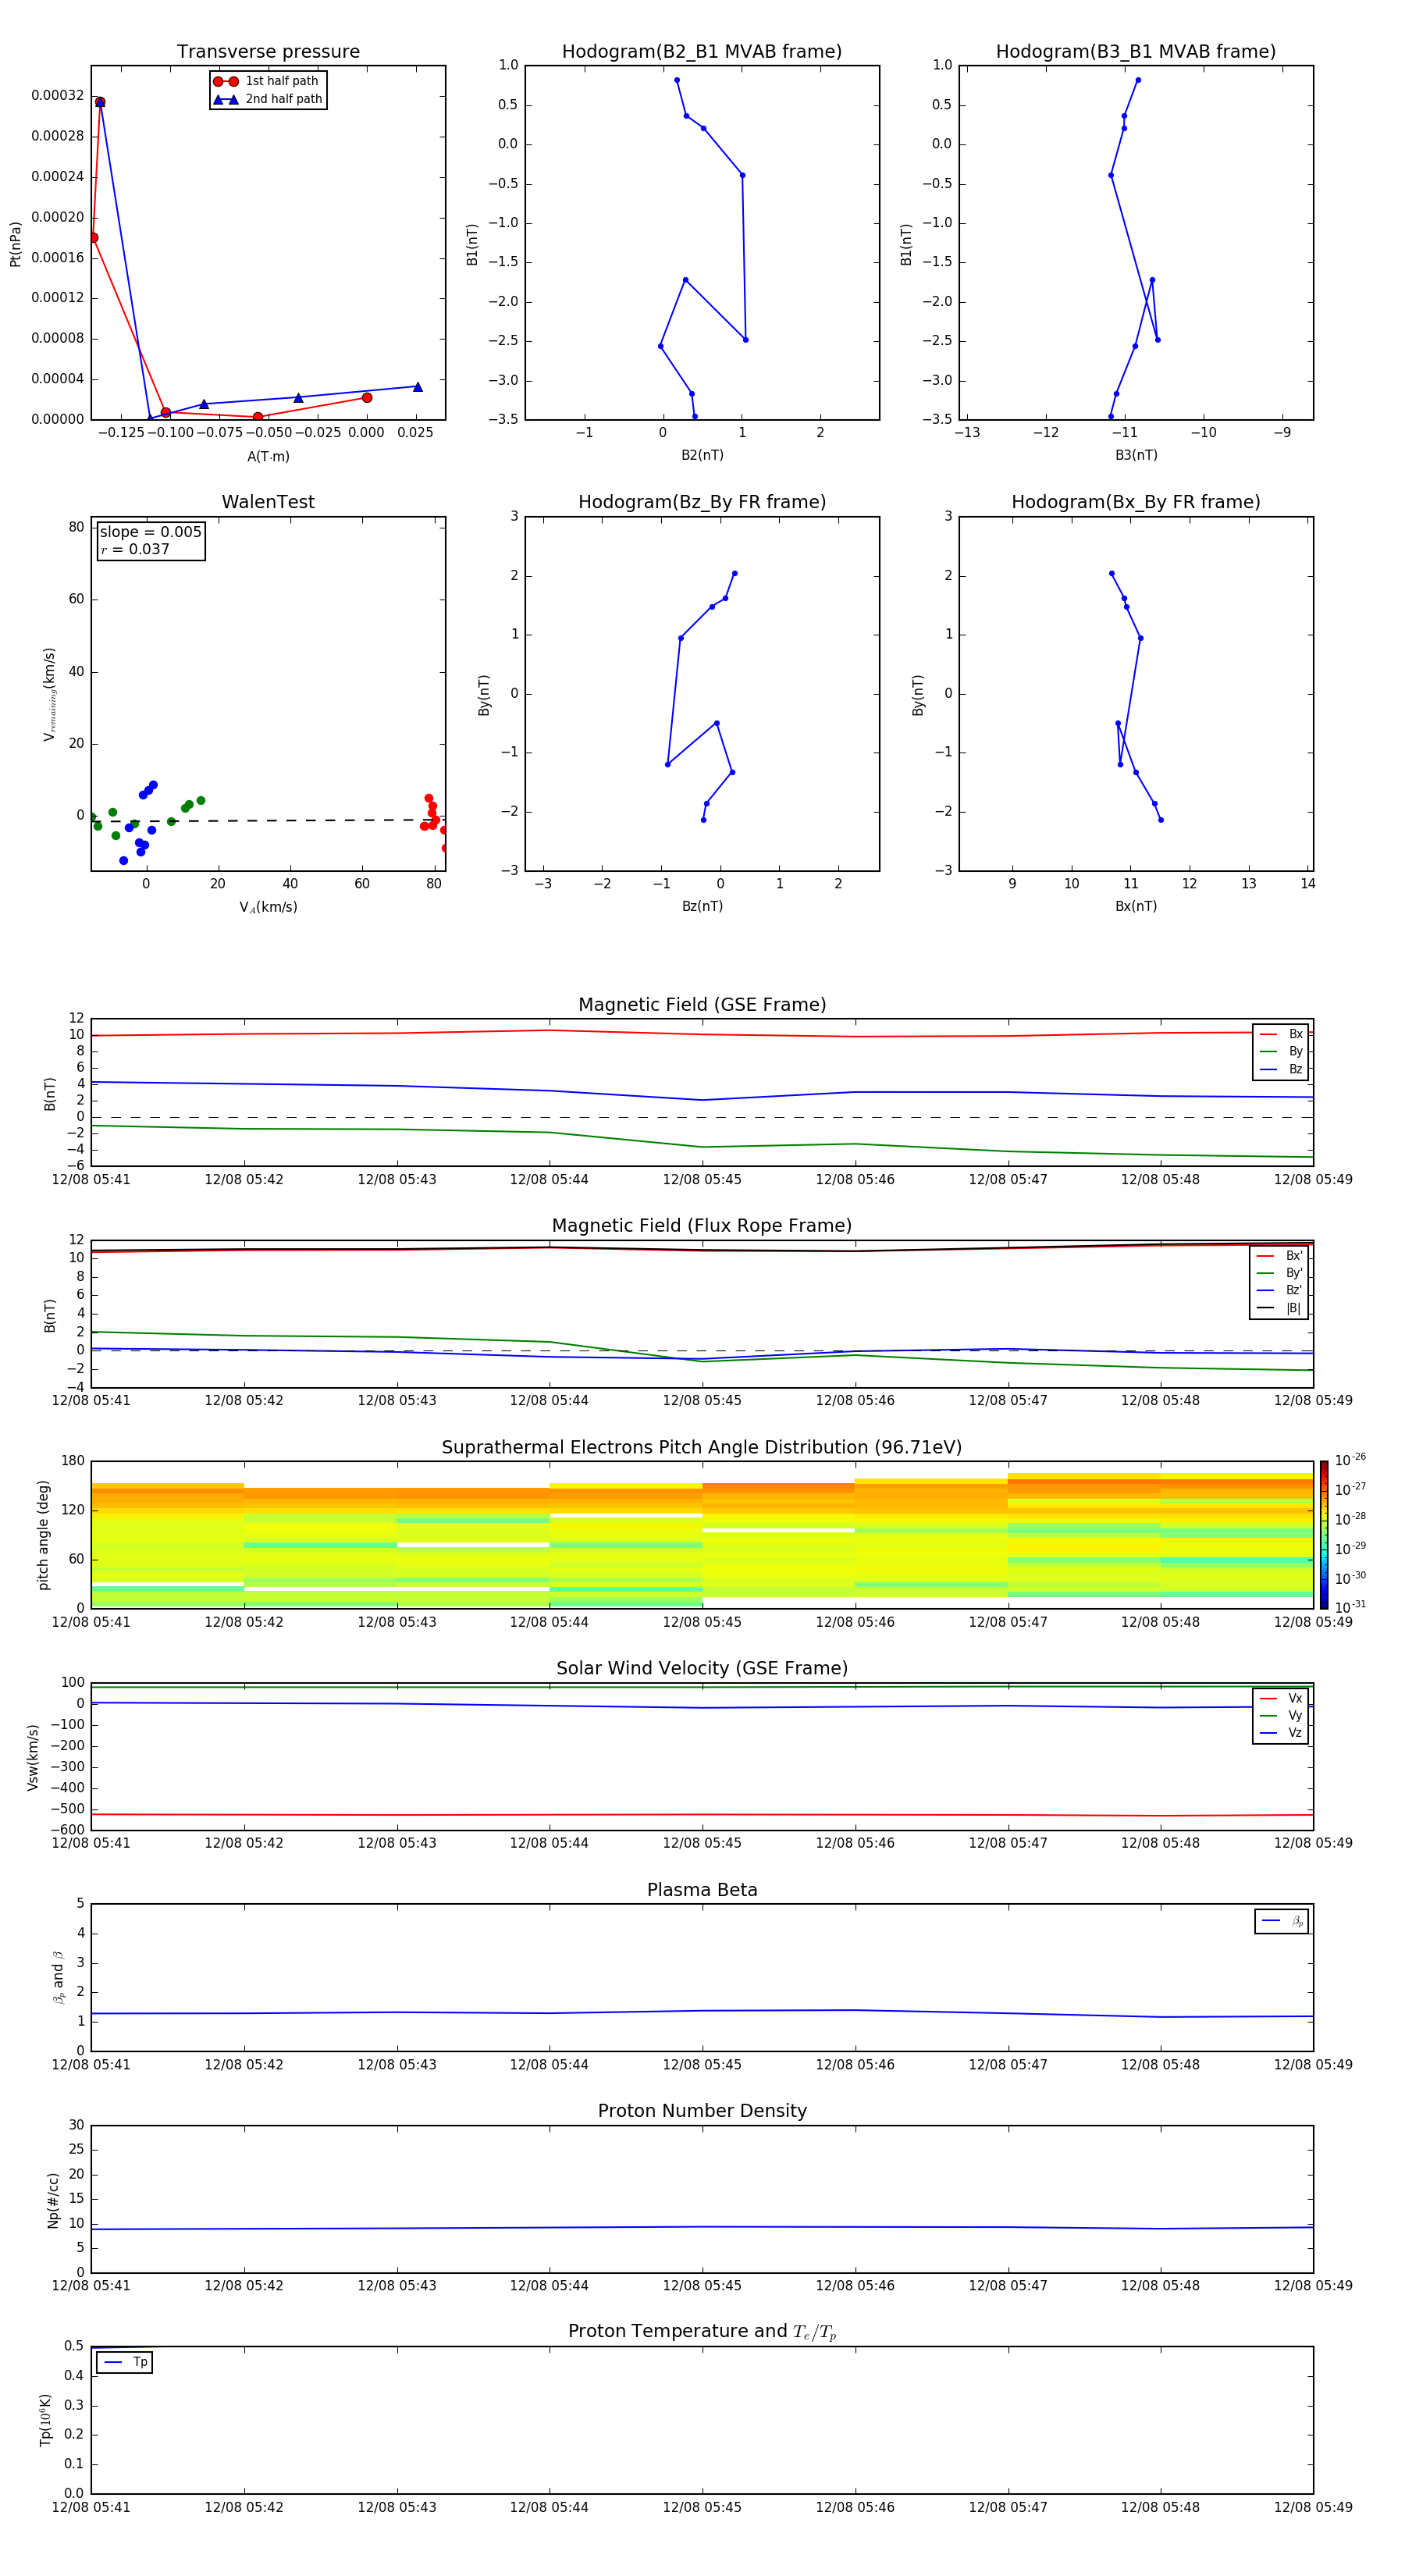Click the "Transverse pressure" plot title
1405x2576 pixels.
point(268,51)
